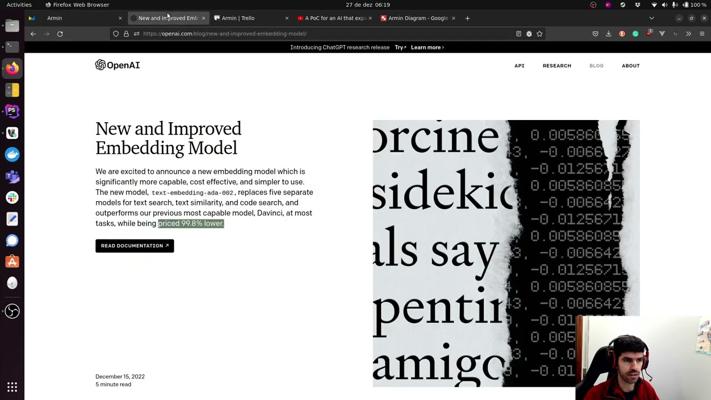Open OBS Studio from the dock
The height and width of the screenshot is (400, 711).
[12, 311]
